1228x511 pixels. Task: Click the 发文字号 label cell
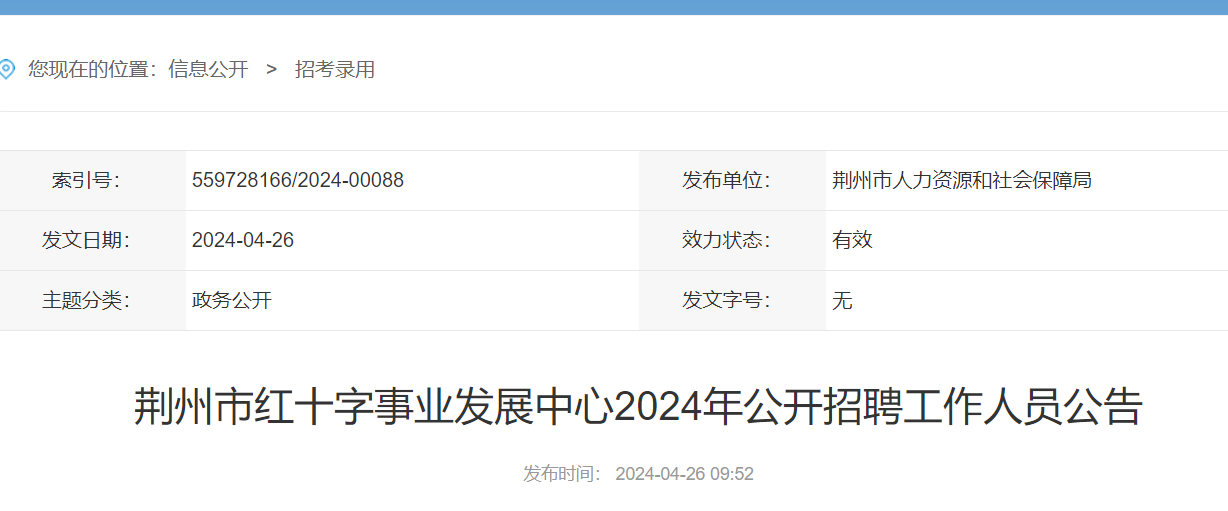tap(732, 301)
